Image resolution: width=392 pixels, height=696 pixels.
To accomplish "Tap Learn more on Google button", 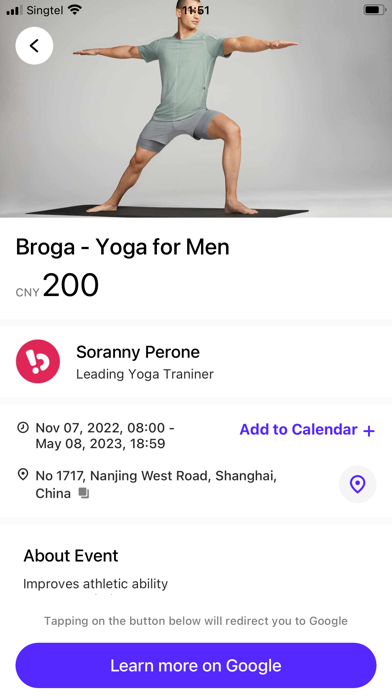I will pos(196,665).
